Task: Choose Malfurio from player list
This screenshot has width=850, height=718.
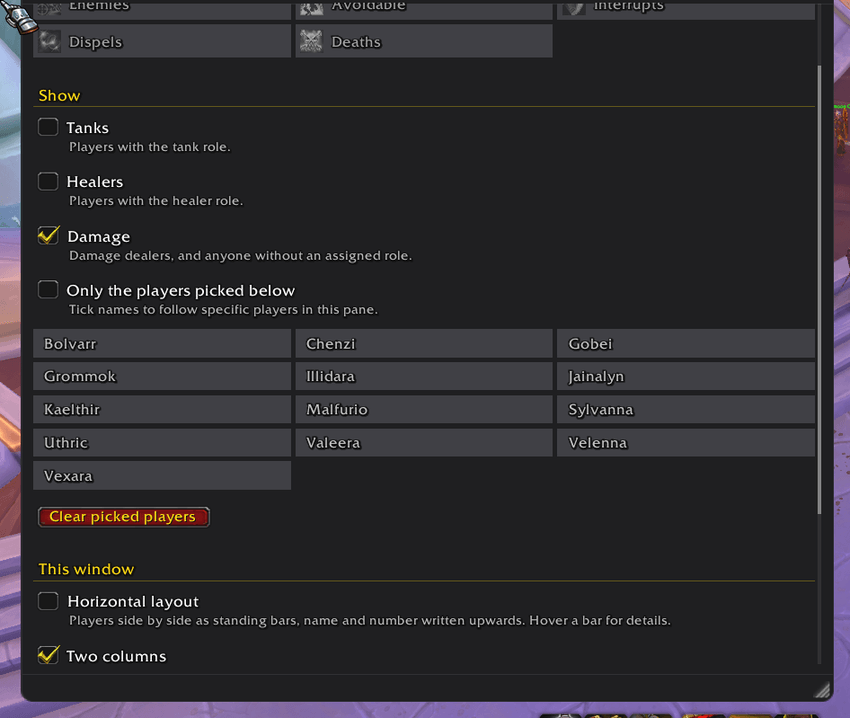Action: click(424, 409)
